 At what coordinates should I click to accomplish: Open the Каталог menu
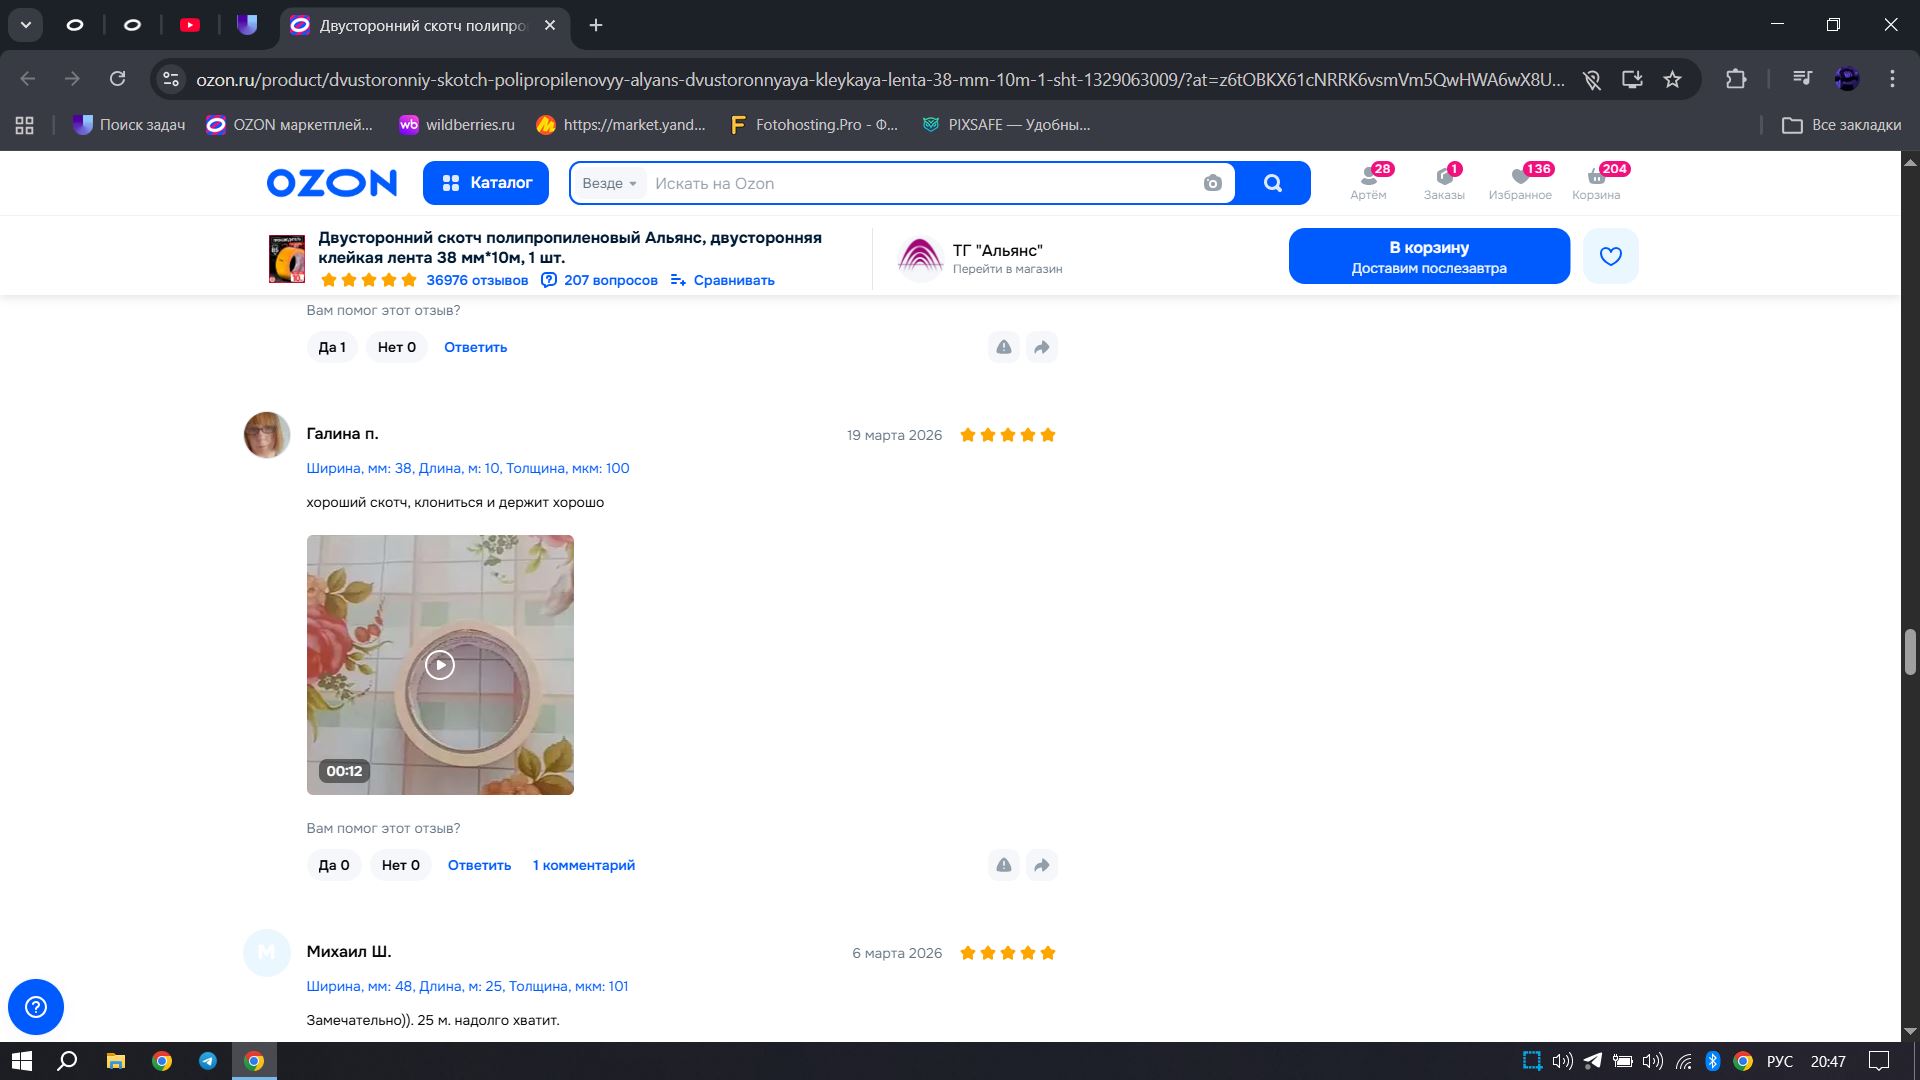(486, 183)
